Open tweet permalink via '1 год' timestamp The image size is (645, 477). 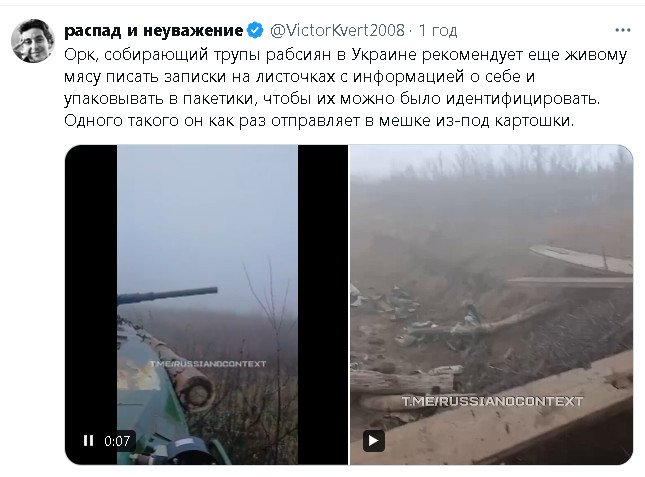tap(438, 30)
